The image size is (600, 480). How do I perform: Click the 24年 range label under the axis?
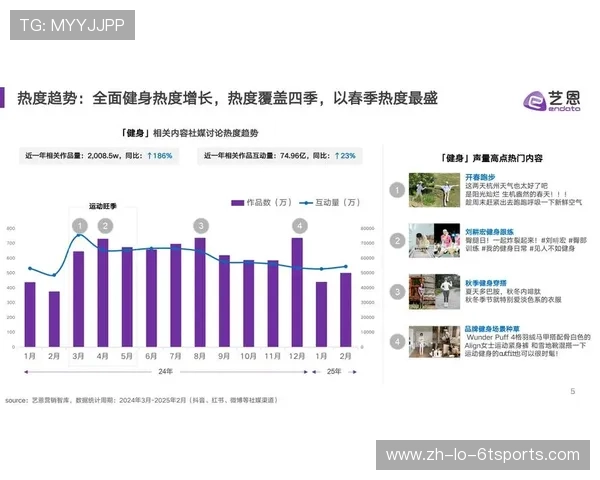(165, 371)
